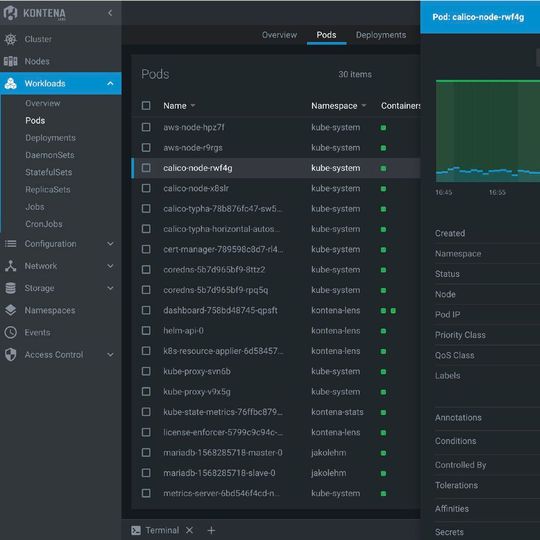
Task: Expand the Storage menu chevron
Action: pyautogui.click(x=110, y=288)
